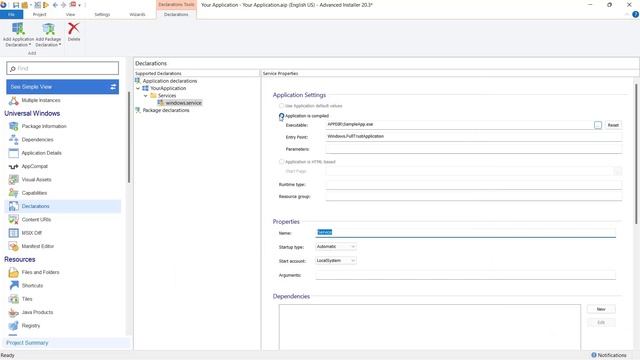Click the Service Name input field
Image resolution: width=640 pixels, height=360 pixels.
pyautogui.click(x=466, y=233)
